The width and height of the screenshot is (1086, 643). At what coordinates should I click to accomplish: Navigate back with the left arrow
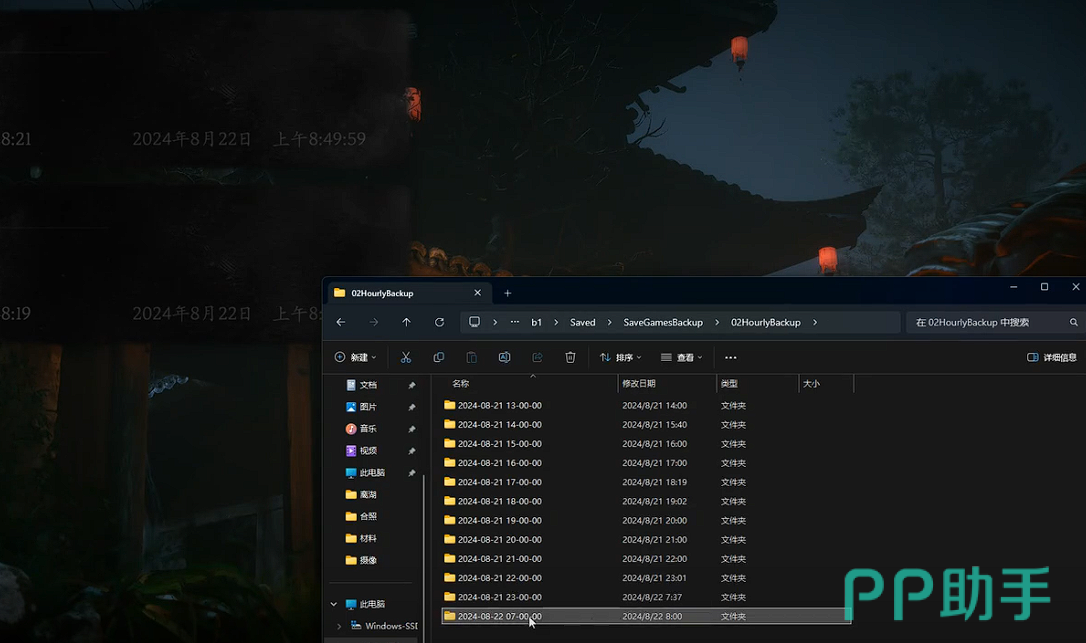point(341,322)
